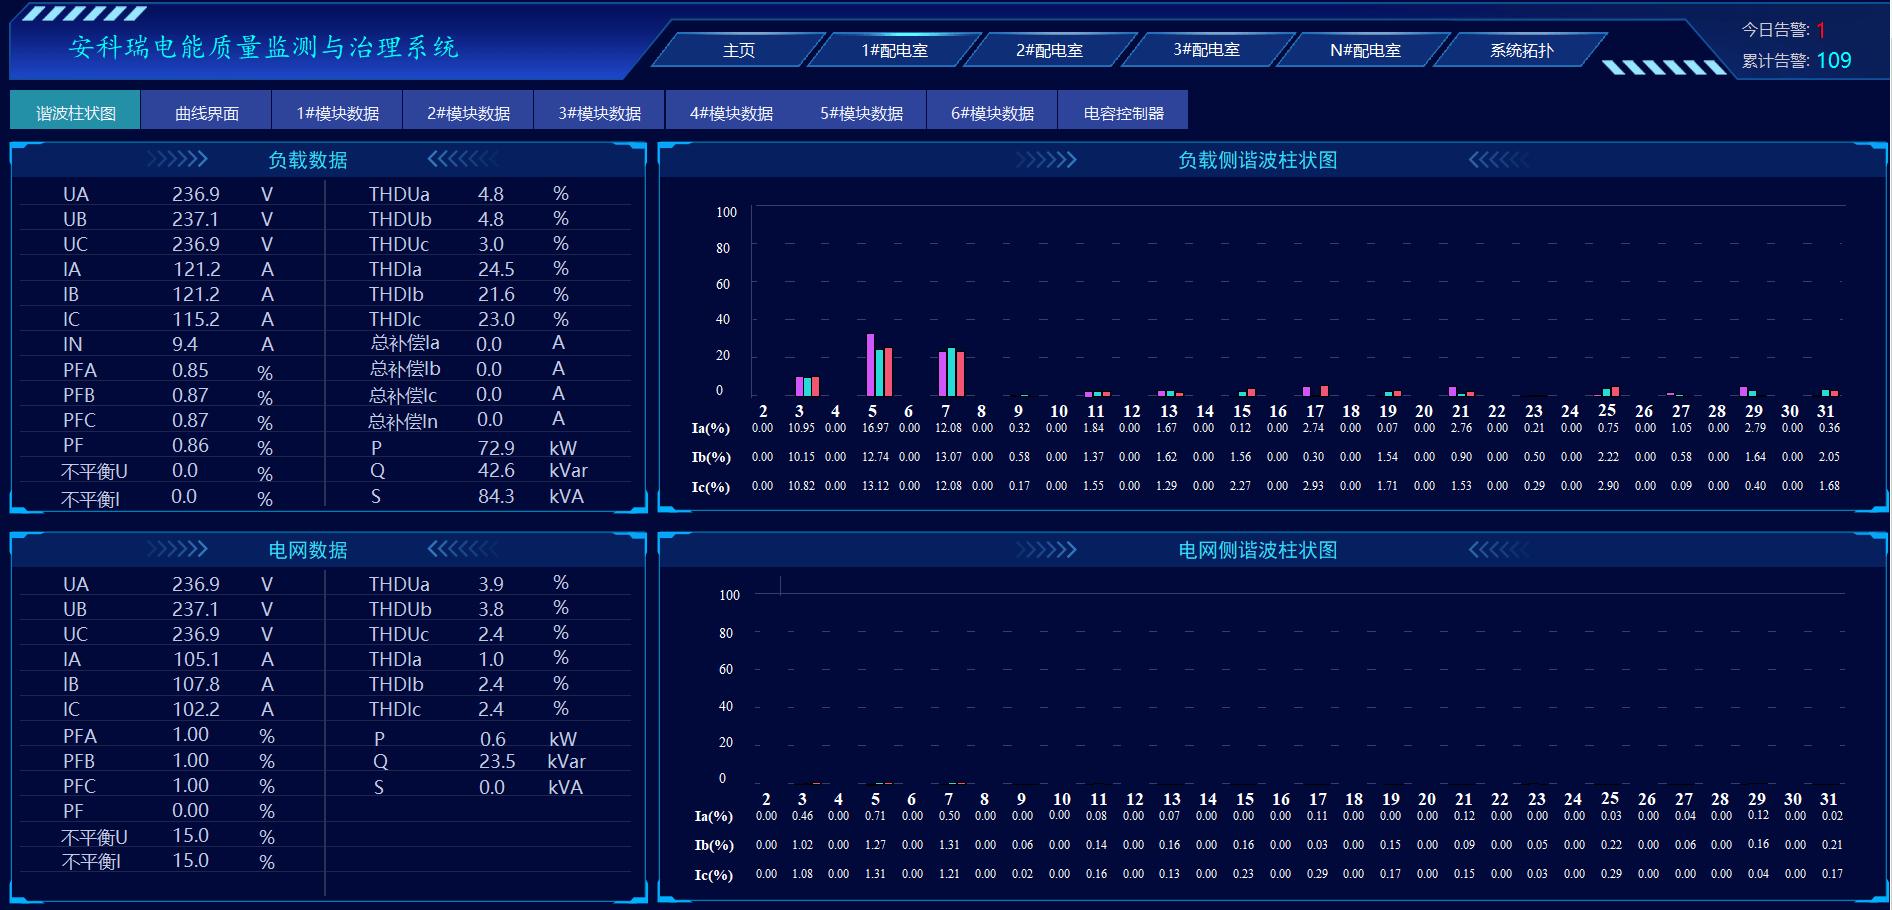
Task: Click the cumulative alarm count 109
Action: pos(1833,61)
